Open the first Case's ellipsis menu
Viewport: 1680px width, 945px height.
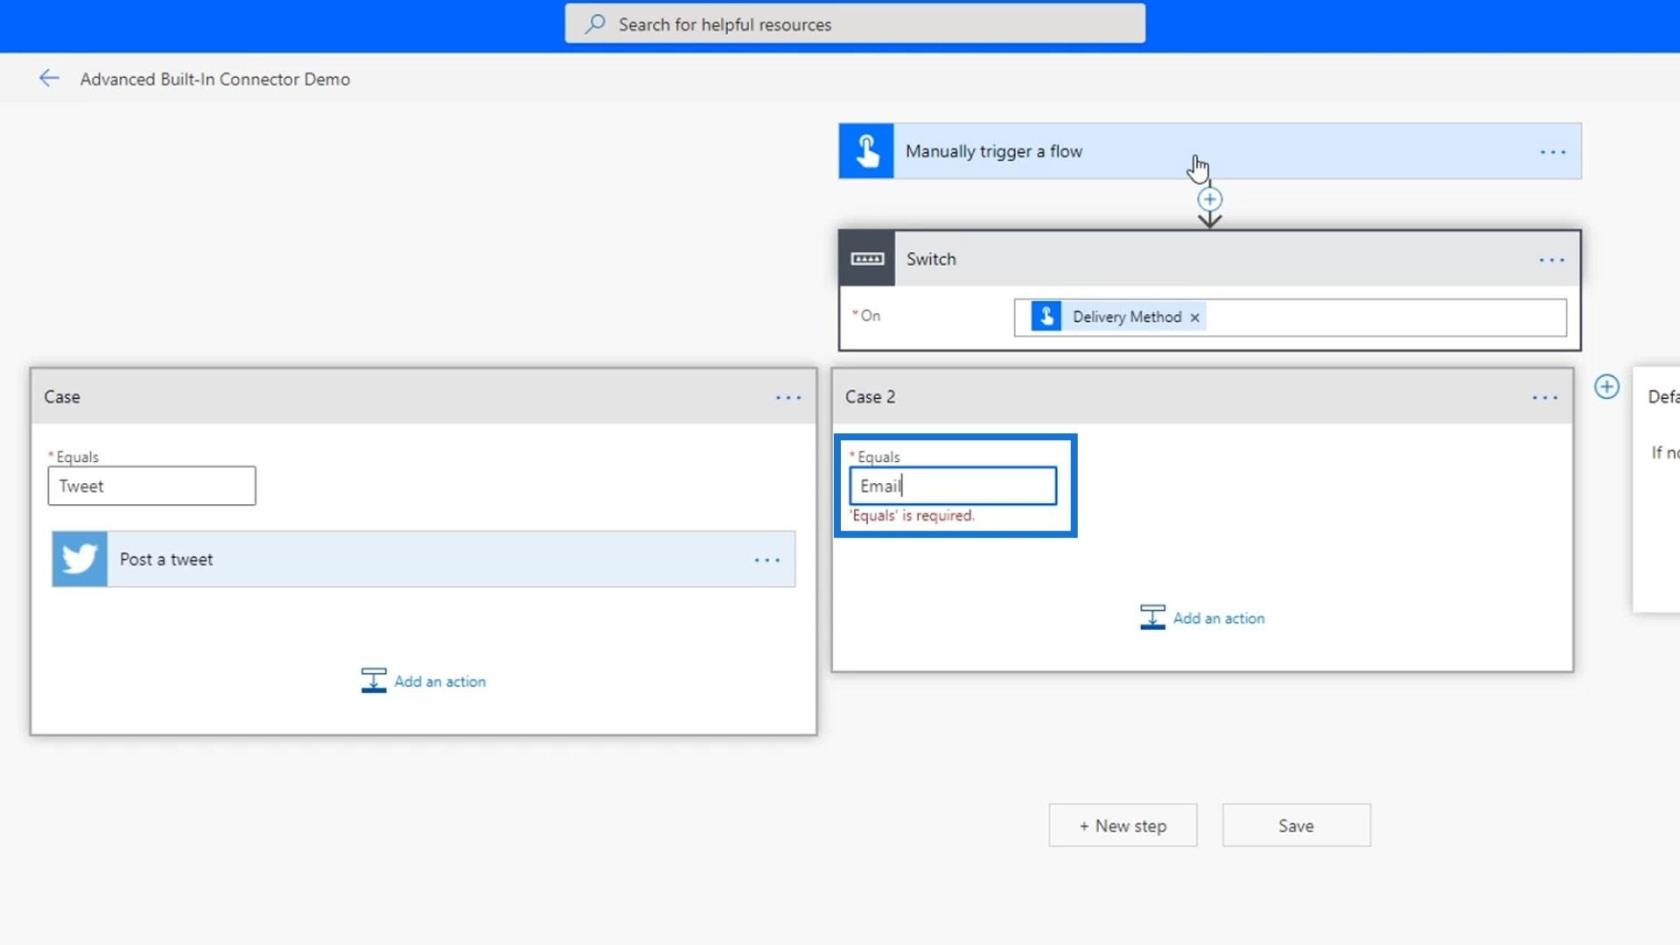pos(788,398)
